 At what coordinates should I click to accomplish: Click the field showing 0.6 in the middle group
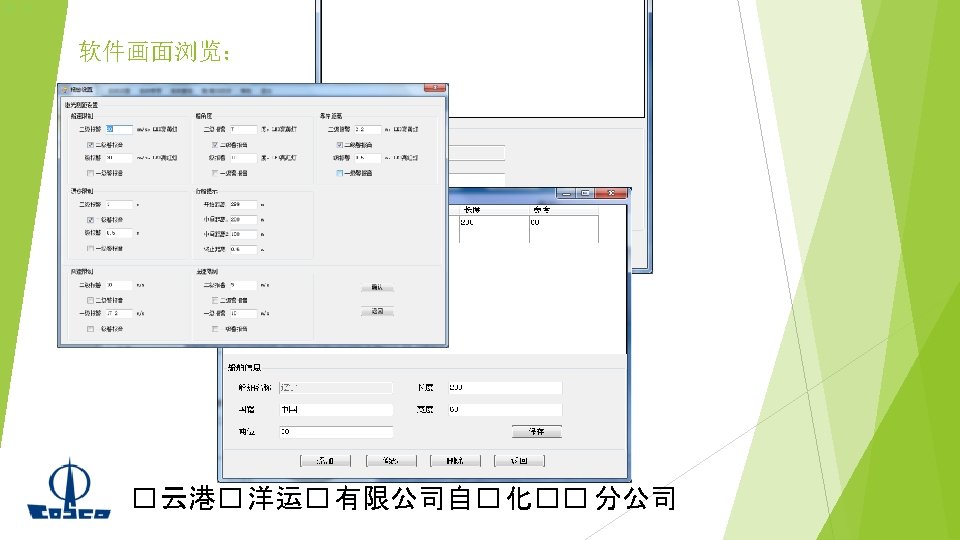point(243,249)
